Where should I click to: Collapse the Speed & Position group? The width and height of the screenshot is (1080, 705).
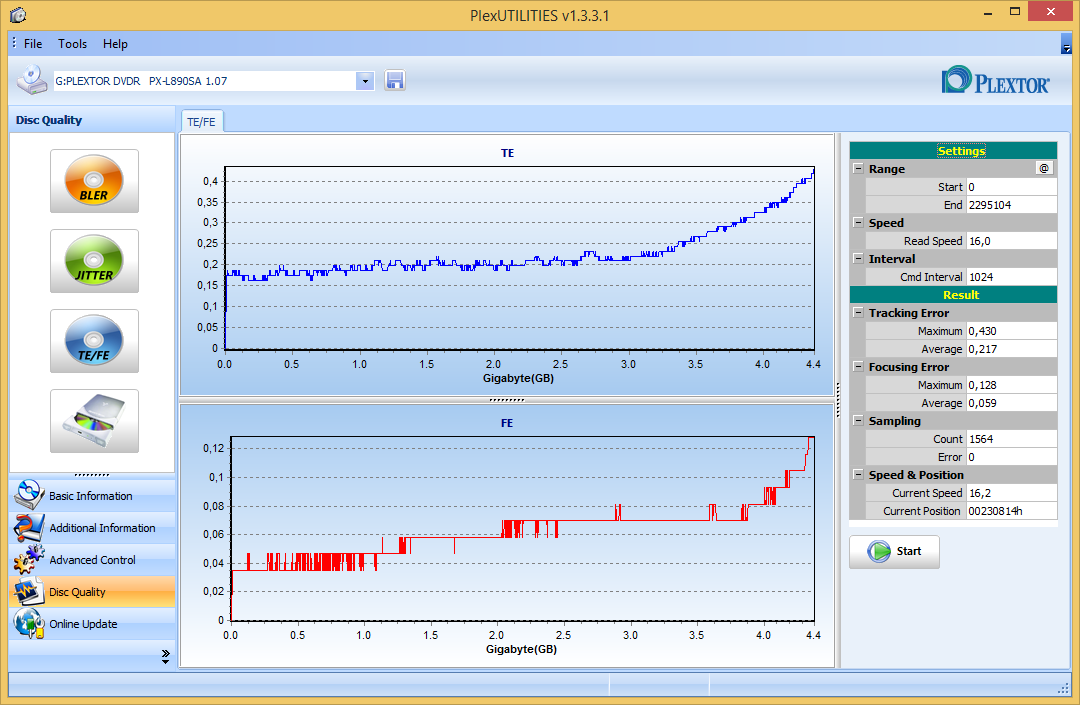coord(858,474)
